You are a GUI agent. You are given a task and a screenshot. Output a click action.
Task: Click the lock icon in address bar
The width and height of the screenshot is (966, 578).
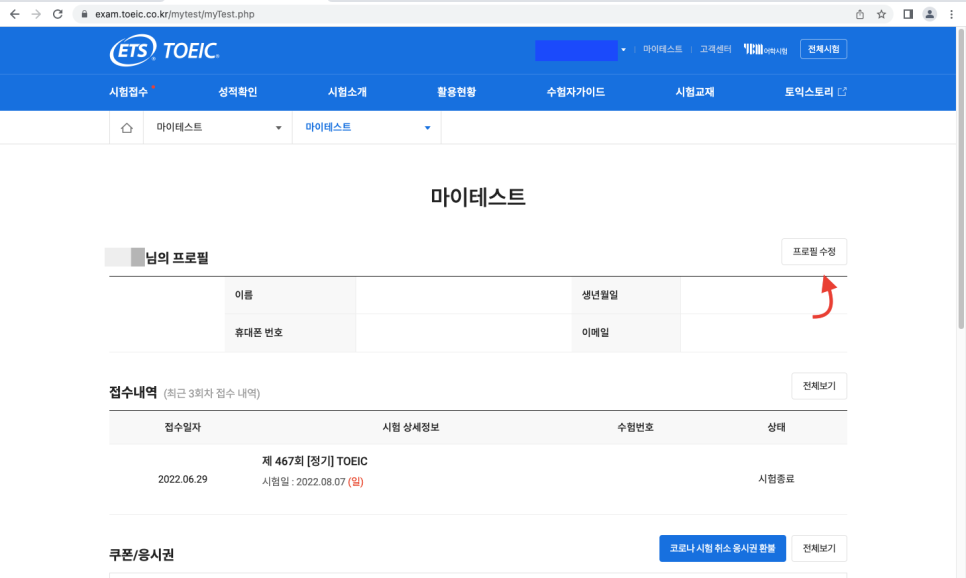click(x=84, y=14)
